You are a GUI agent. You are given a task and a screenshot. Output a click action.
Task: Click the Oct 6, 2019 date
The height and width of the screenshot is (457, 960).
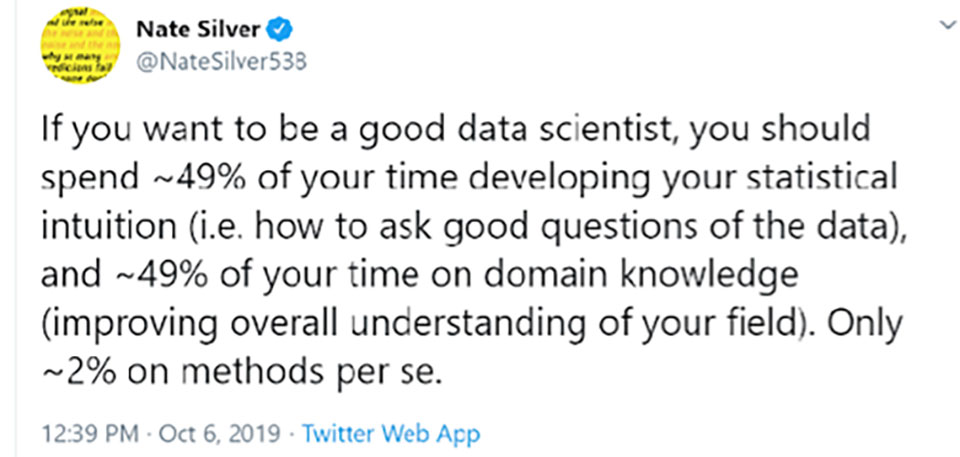[x=220, y=434]
